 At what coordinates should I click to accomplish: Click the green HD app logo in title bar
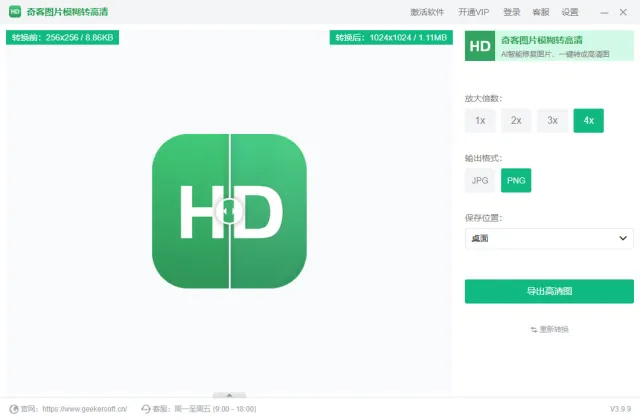pyautogui.click(x=15, y=12)
